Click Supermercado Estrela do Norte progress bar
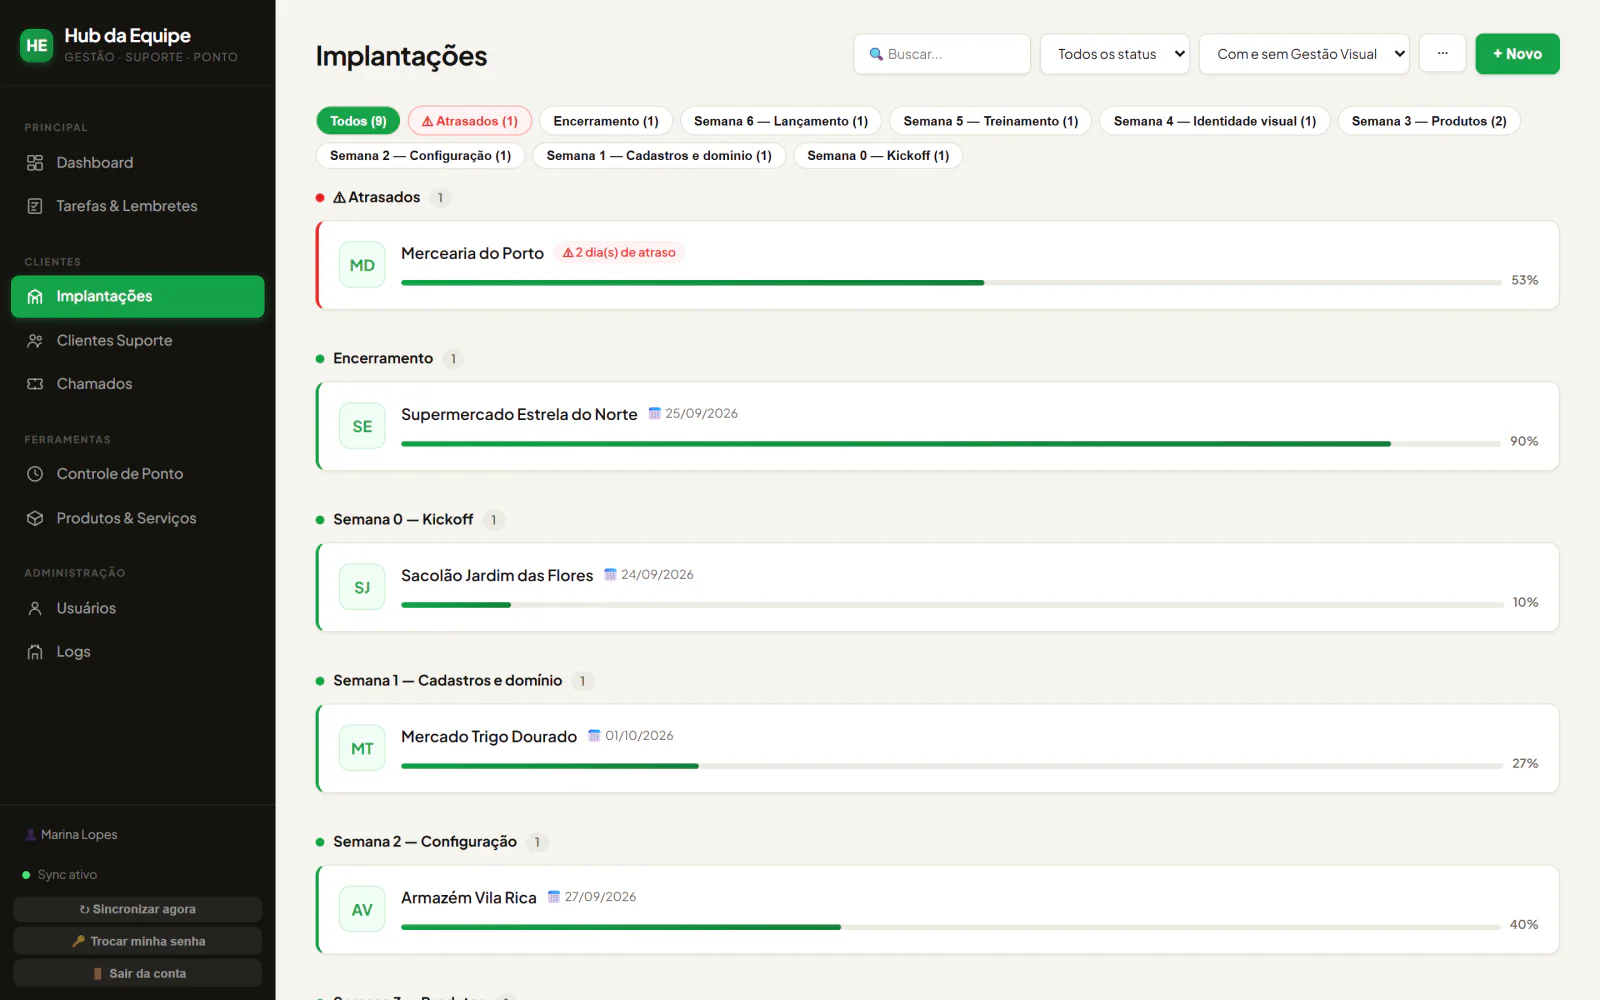The height and width of the screenshot is (1000, 1600). [x=951, y=444]
